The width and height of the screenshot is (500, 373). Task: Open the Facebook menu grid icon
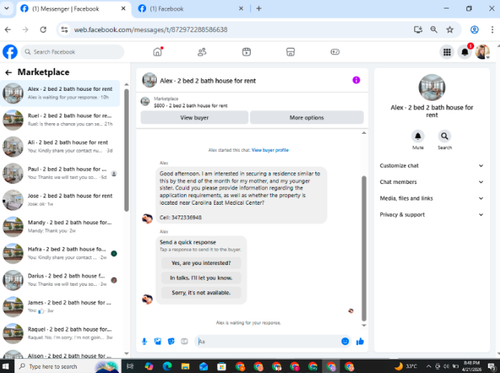coord(447,52)
